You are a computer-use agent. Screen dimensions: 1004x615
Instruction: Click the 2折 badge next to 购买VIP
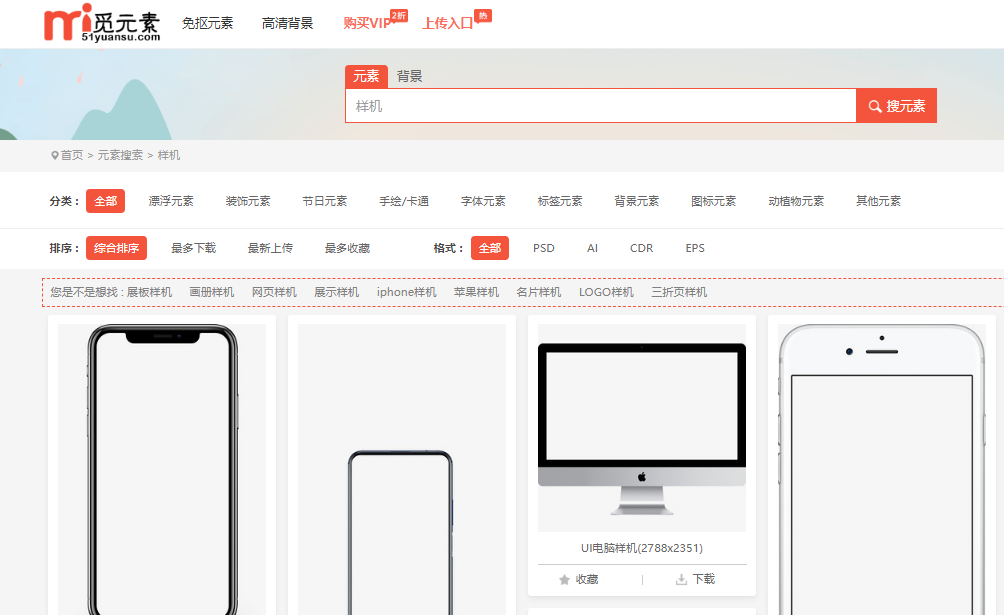point(399,15)
